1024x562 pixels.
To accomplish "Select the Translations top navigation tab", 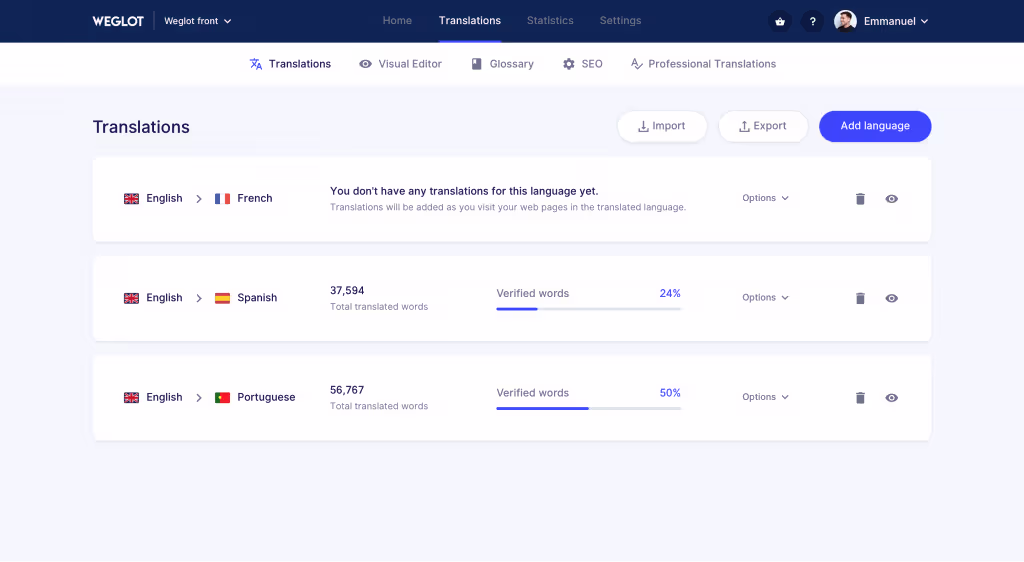I will click(x=470, y=20).
